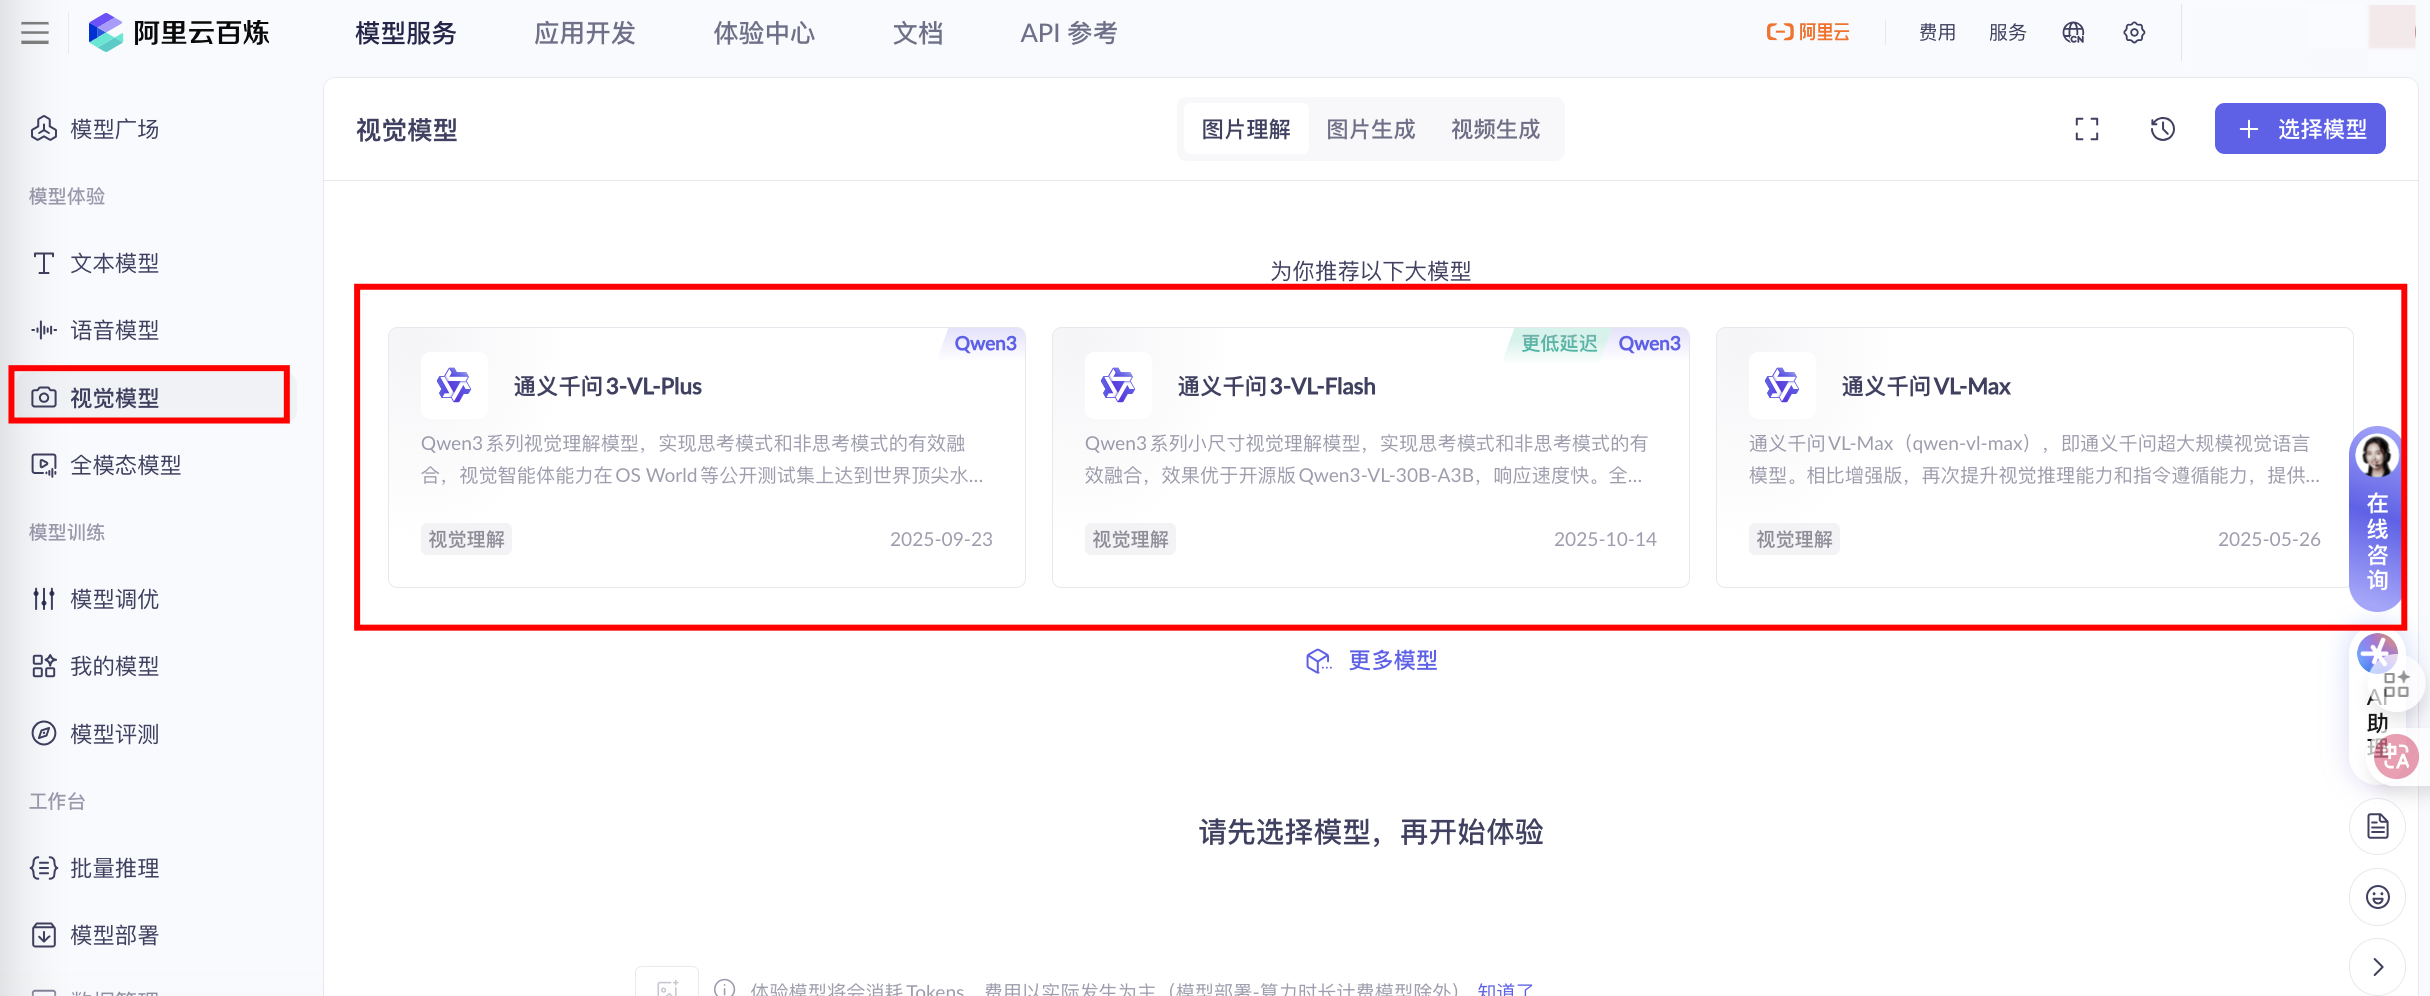Click the 全模态模型 icon

click(x=44, y=465)
